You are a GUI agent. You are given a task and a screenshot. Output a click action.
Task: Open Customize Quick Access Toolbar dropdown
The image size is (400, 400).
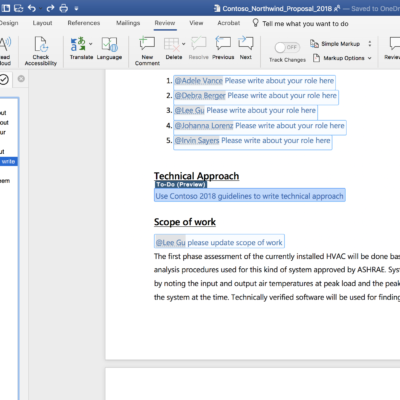point(76,9)
